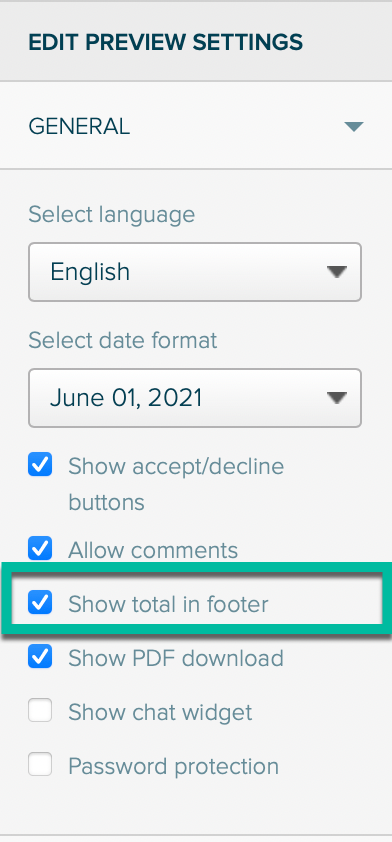Open the June 01, 2021 date format dropdown

tap(195, 398)
